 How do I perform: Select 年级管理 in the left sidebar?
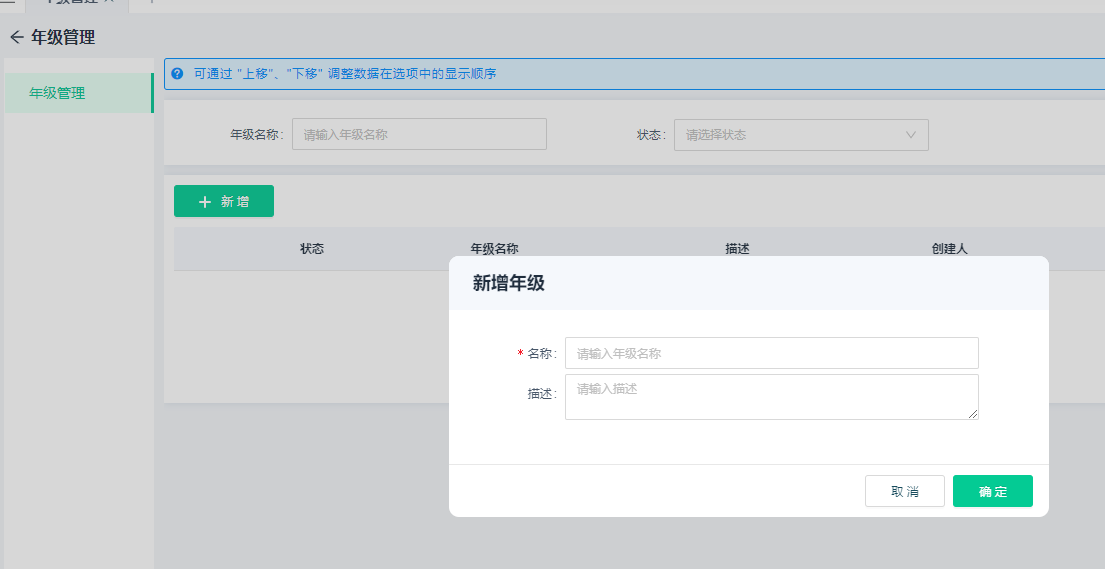tap(57, 93)
